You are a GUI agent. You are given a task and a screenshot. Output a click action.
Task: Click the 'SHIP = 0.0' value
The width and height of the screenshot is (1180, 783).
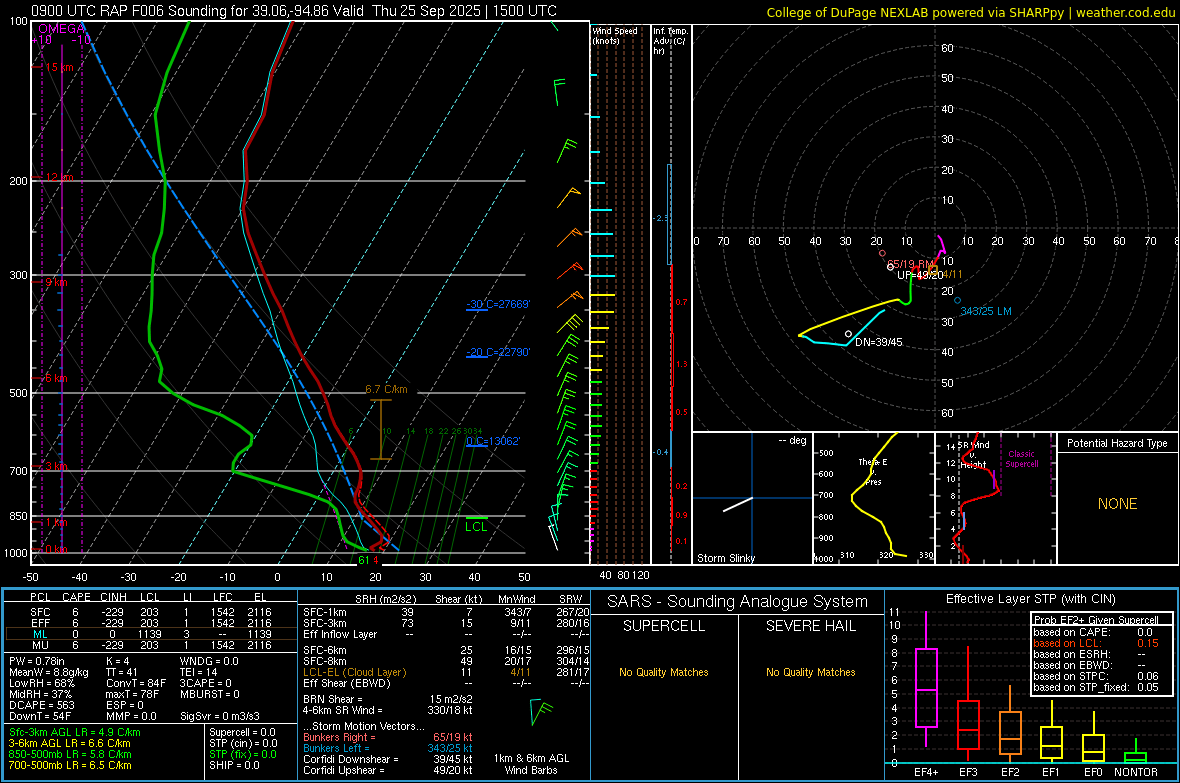click(234, 765)
